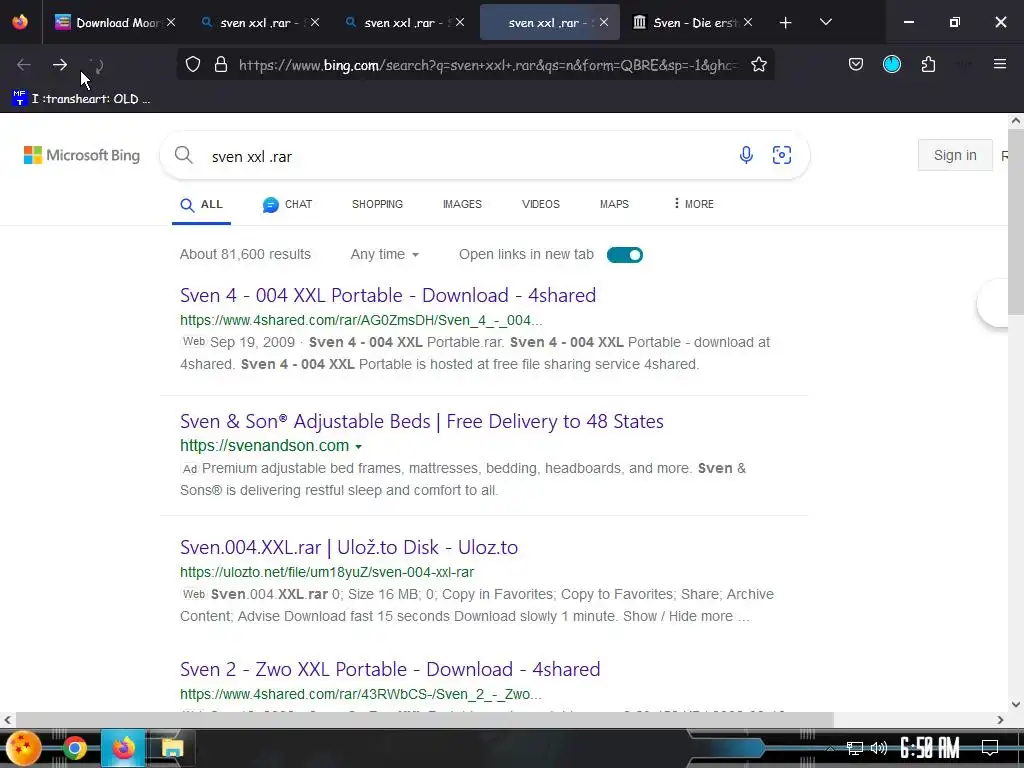Click the About 81,600 results text
Screen dimensions: 1024x768
[246, 255]
